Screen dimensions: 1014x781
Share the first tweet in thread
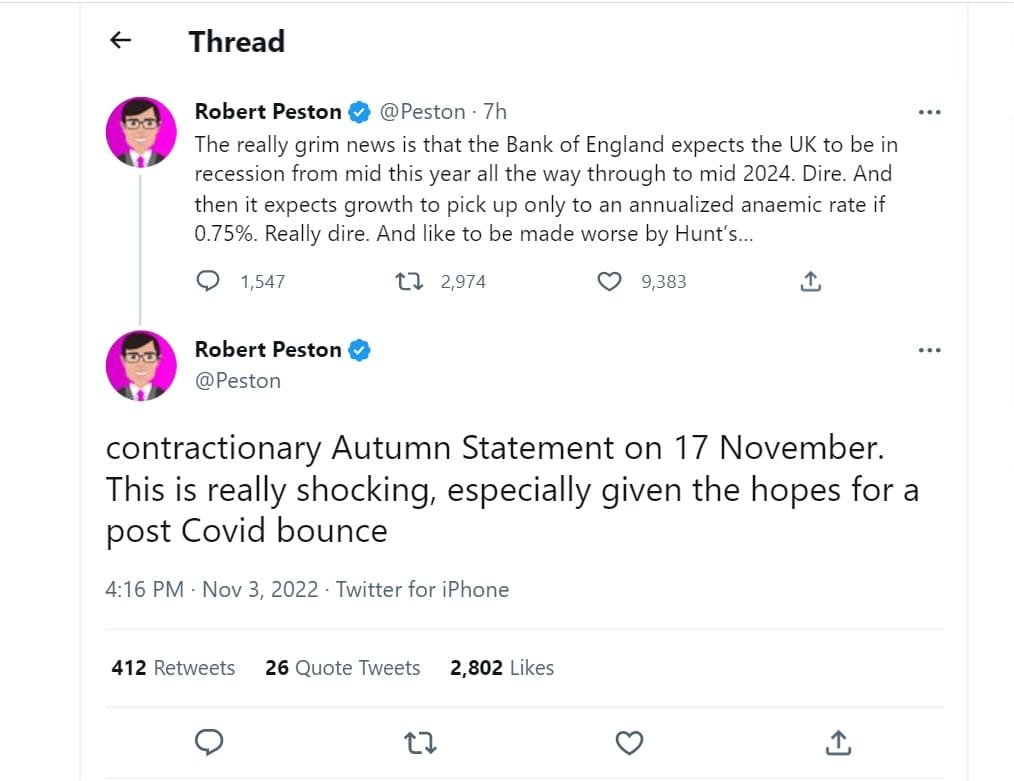(811, 282)
